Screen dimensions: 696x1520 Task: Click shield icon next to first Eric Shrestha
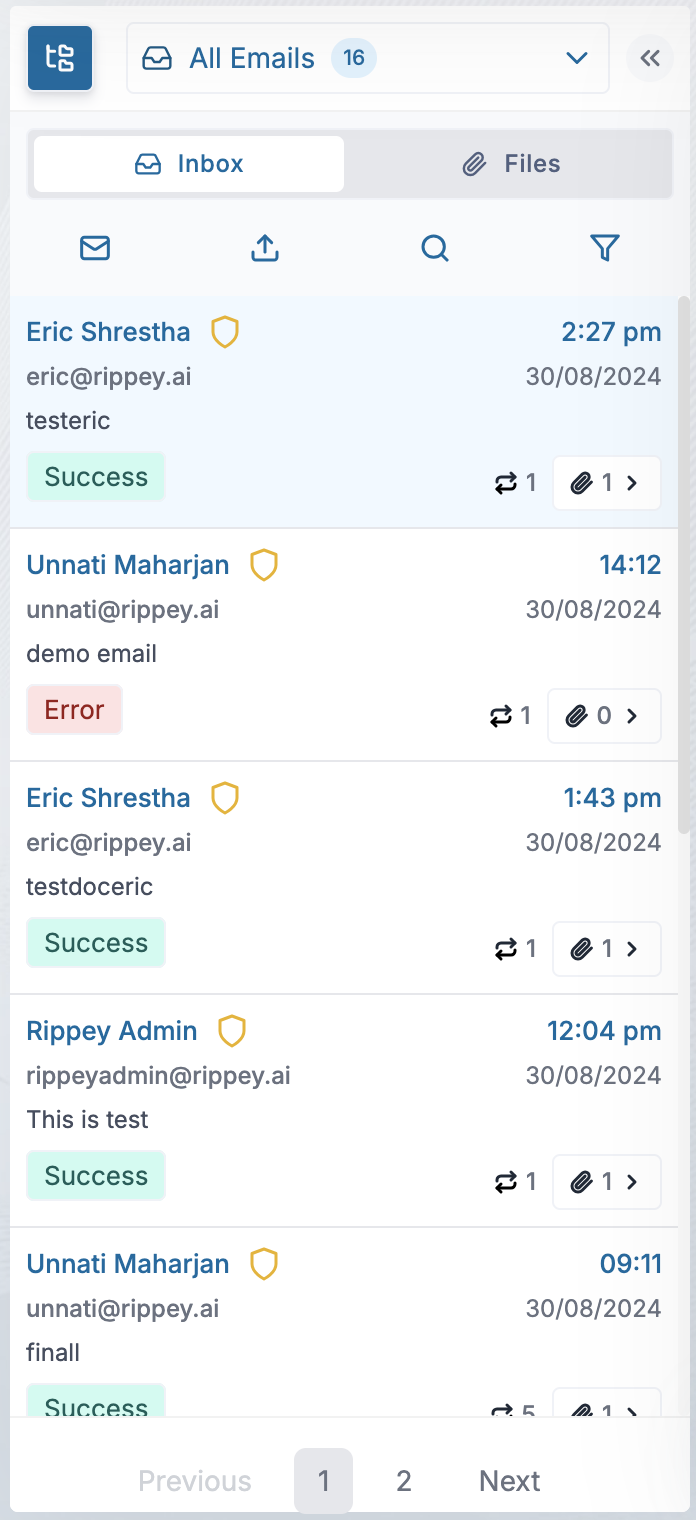pyautogui.click(x=225, y=332)
